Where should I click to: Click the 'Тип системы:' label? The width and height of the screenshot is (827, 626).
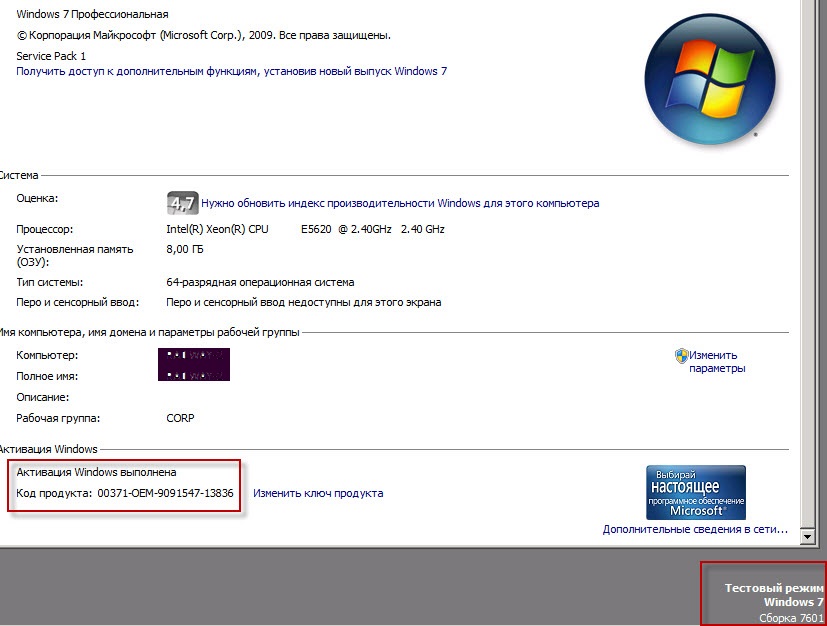click(50, 282)
